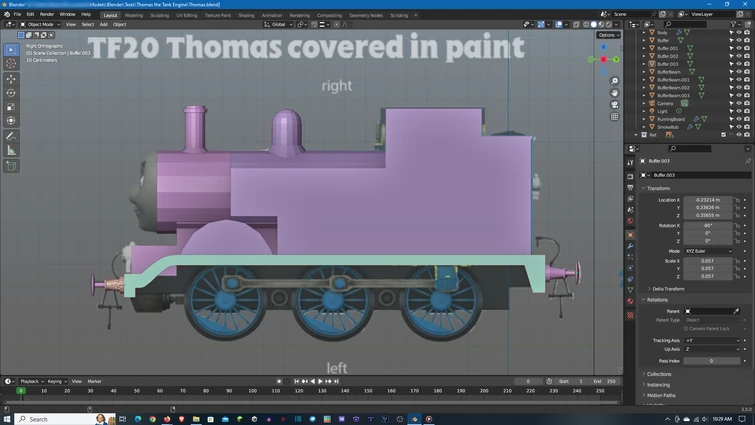Toggle camera view icon in viewport
This screenshot has width=755, height=425.
click(x=614, y=105)
